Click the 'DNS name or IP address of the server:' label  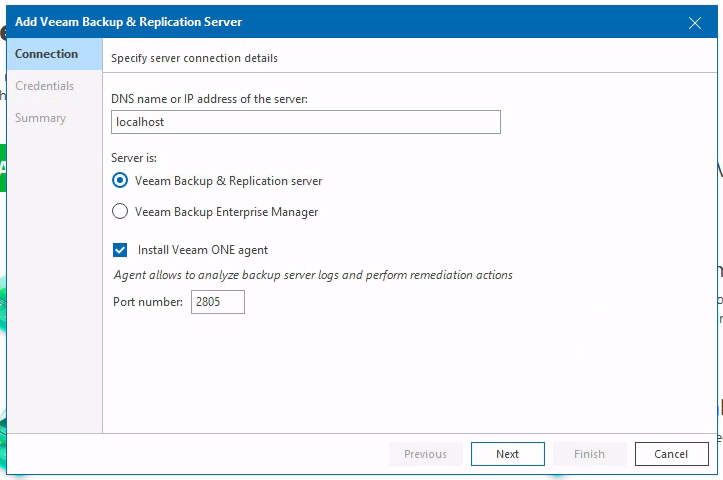[x=209, y=99]
